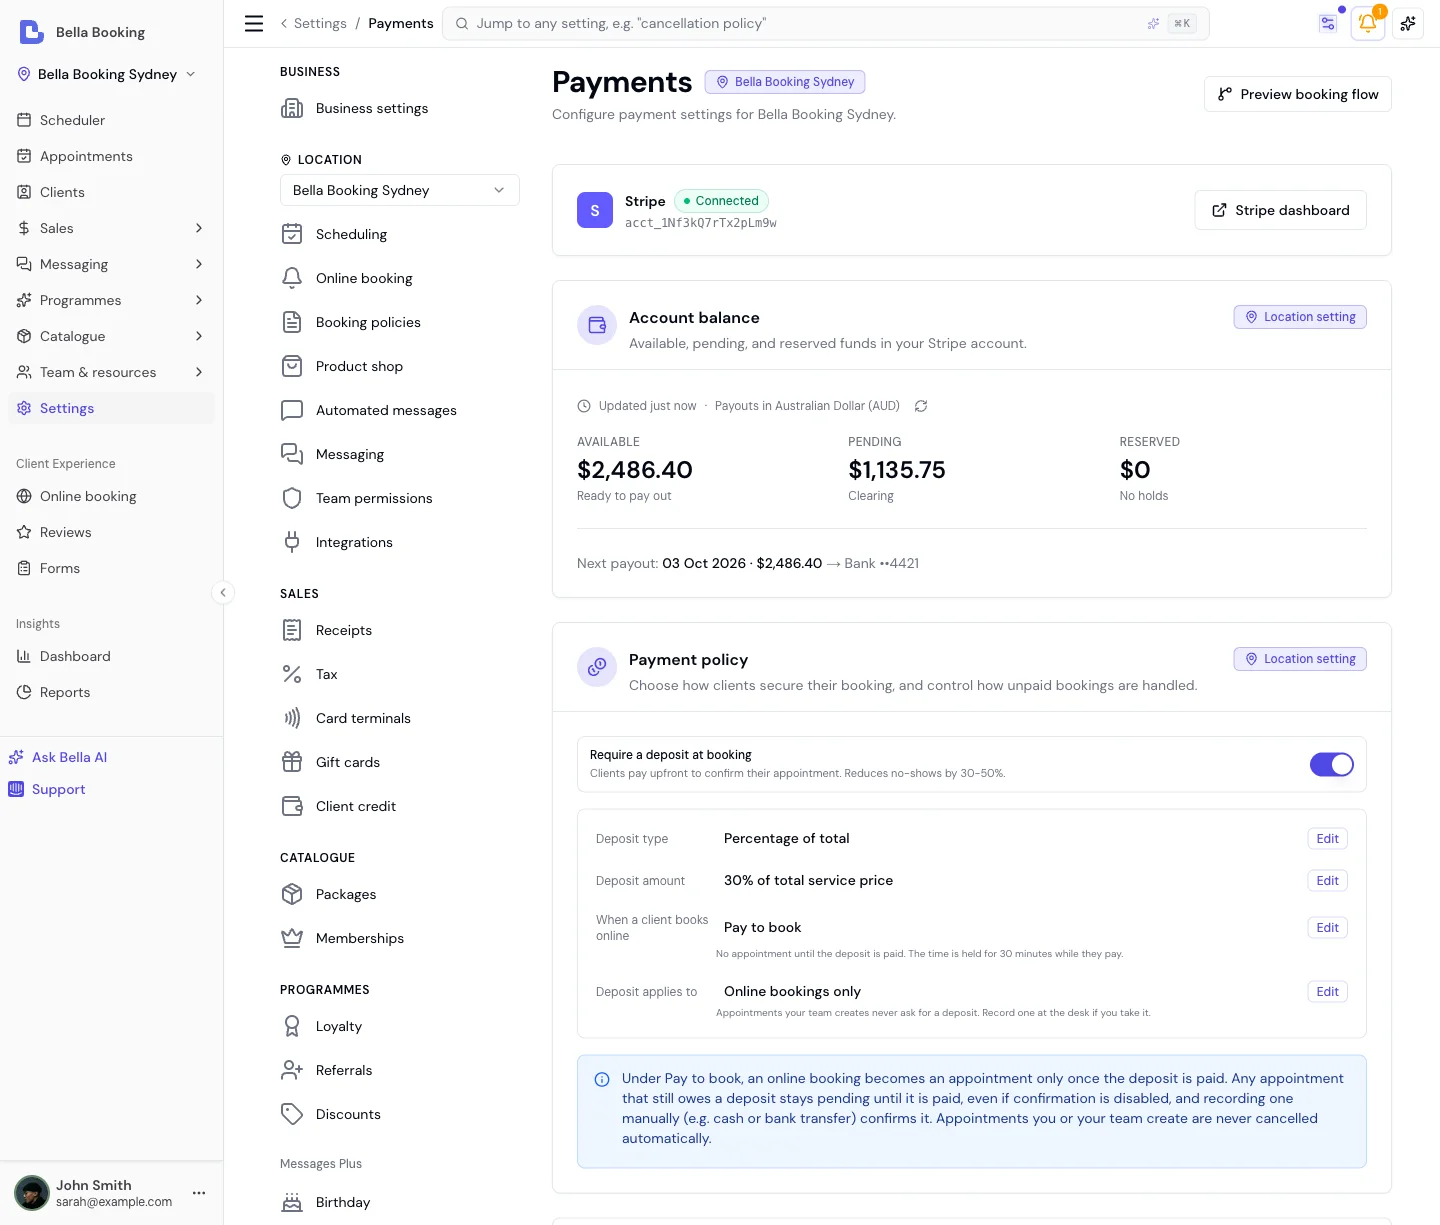Image resolution: width=1440 pixels, height=1225 pixels.
Task: Refresh the account balance
Action: pos(921,406)
